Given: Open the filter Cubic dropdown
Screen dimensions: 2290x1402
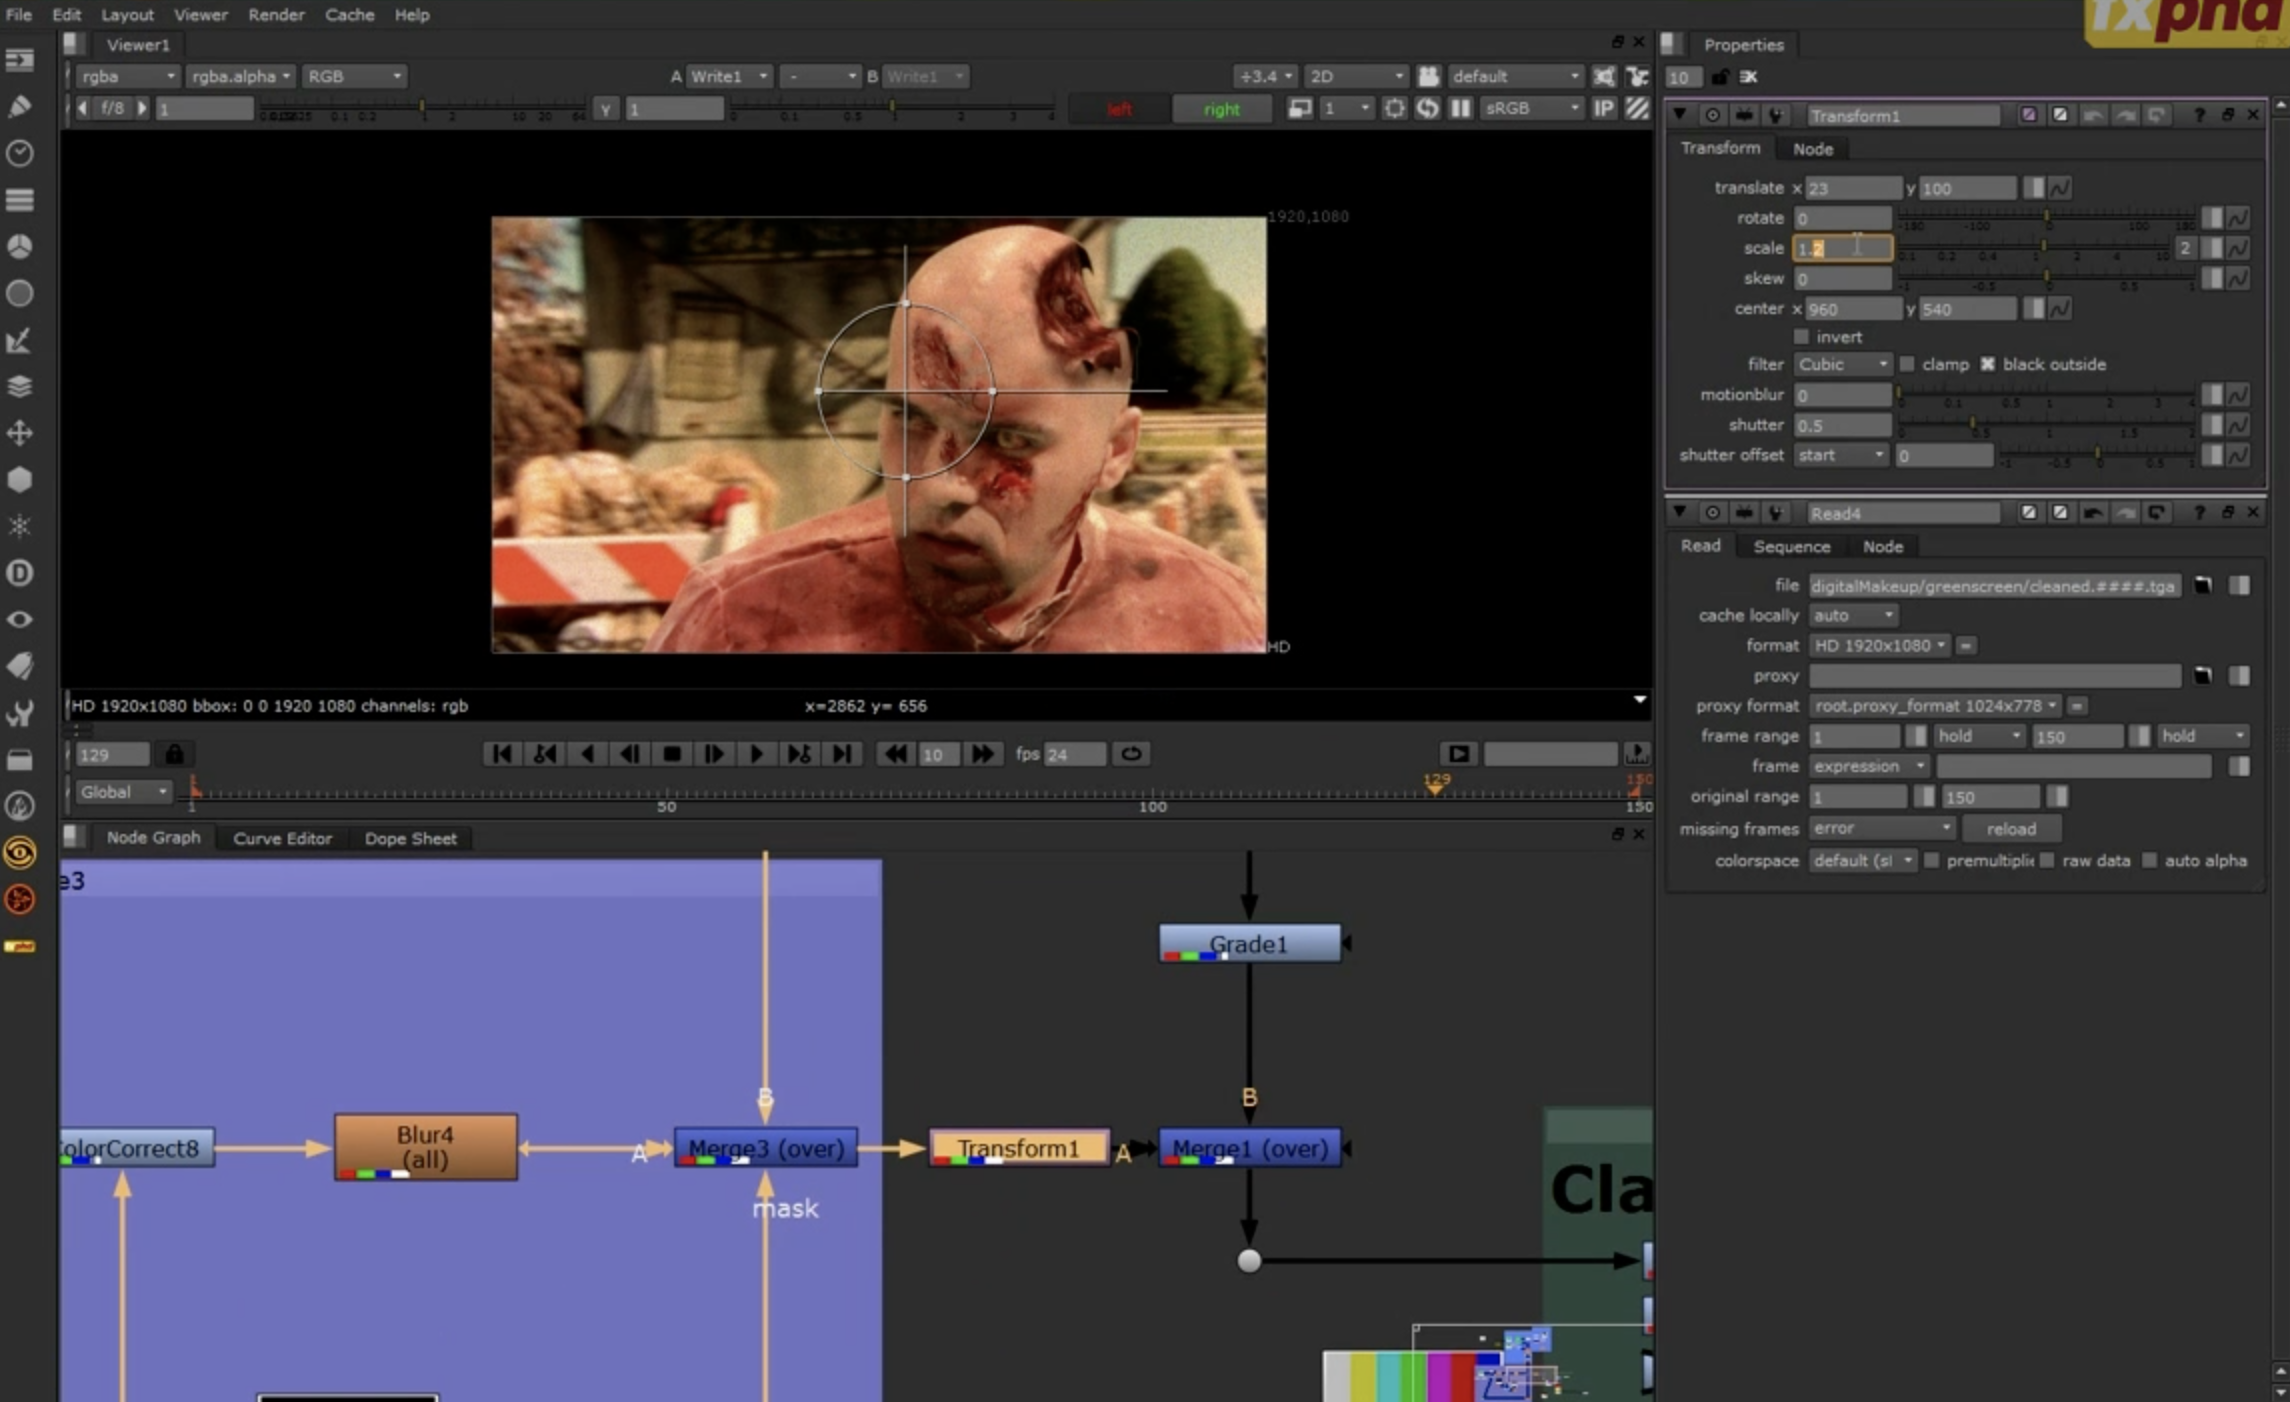Looking at the screenshot, I should coord(1842,364).
